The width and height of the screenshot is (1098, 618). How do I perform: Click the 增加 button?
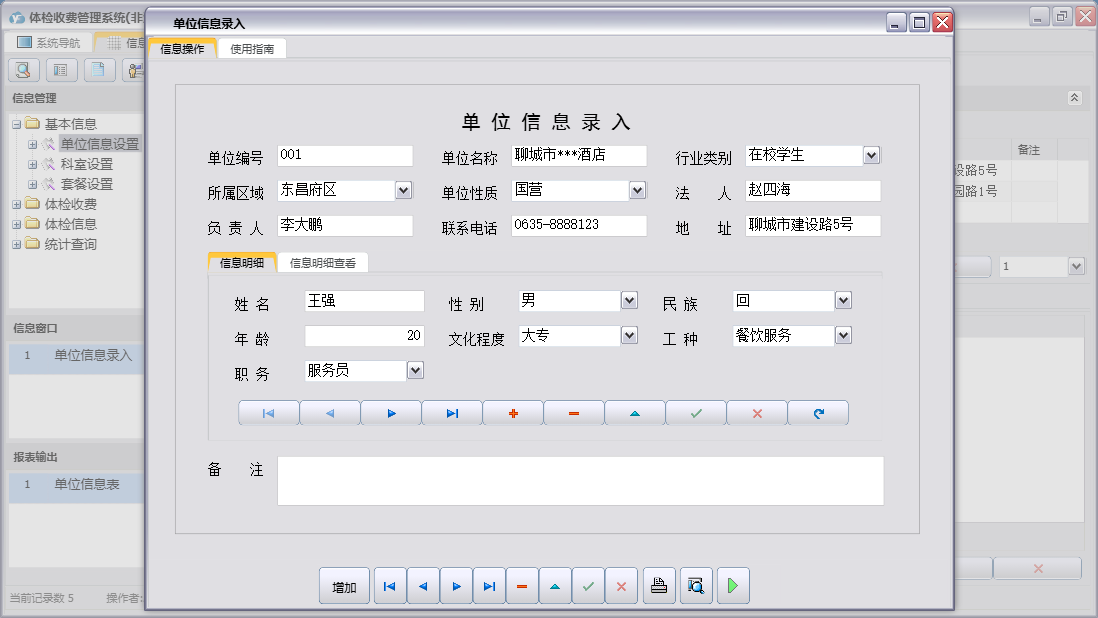tap(344, 587)
